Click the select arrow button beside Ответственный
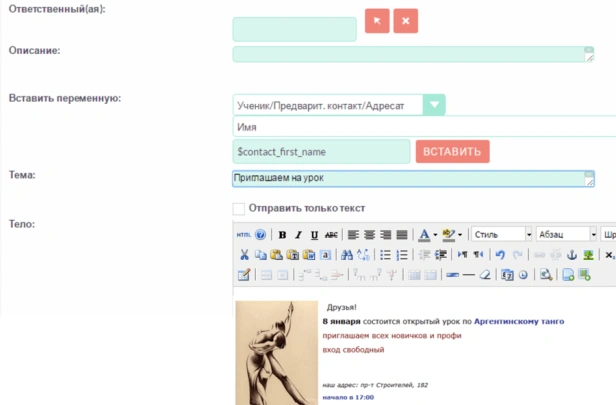This screenshot has width=616, height=405. (x=377, y=21)
